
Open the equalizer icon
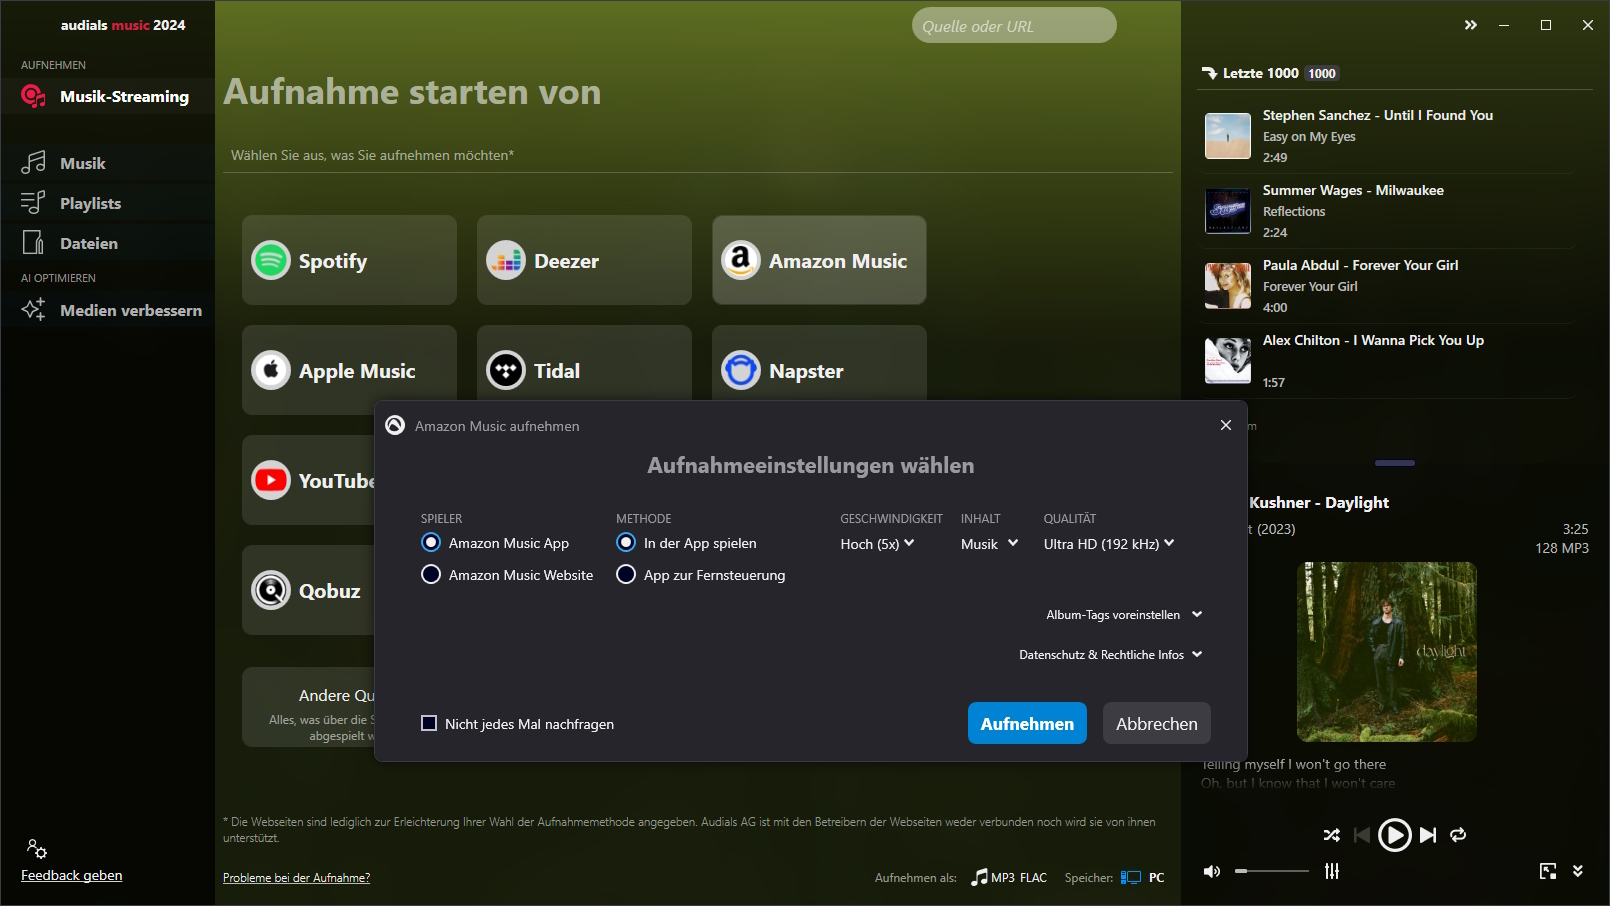pos(1332,871)
